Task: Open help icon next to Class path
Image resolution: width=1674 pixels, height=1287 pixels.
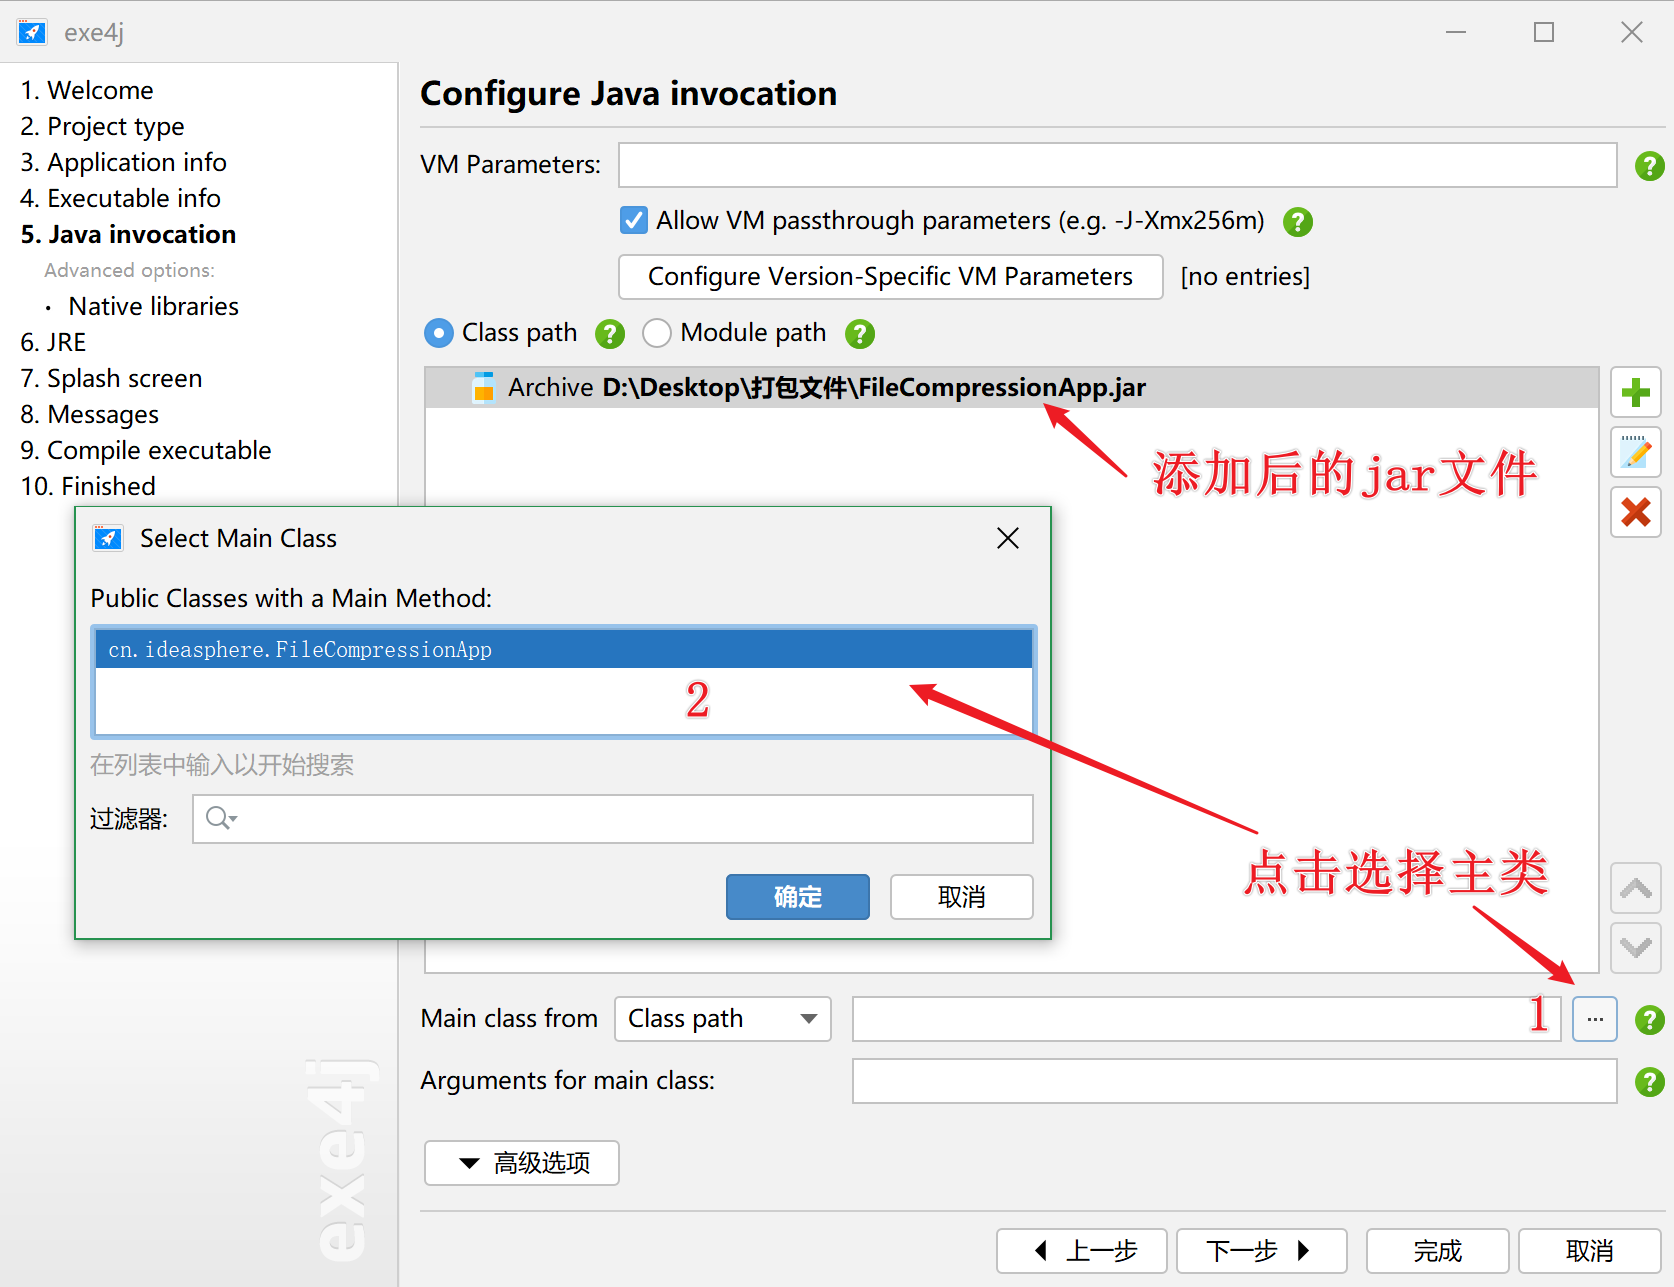Action: pyautogui.click(x=610, y=334)
